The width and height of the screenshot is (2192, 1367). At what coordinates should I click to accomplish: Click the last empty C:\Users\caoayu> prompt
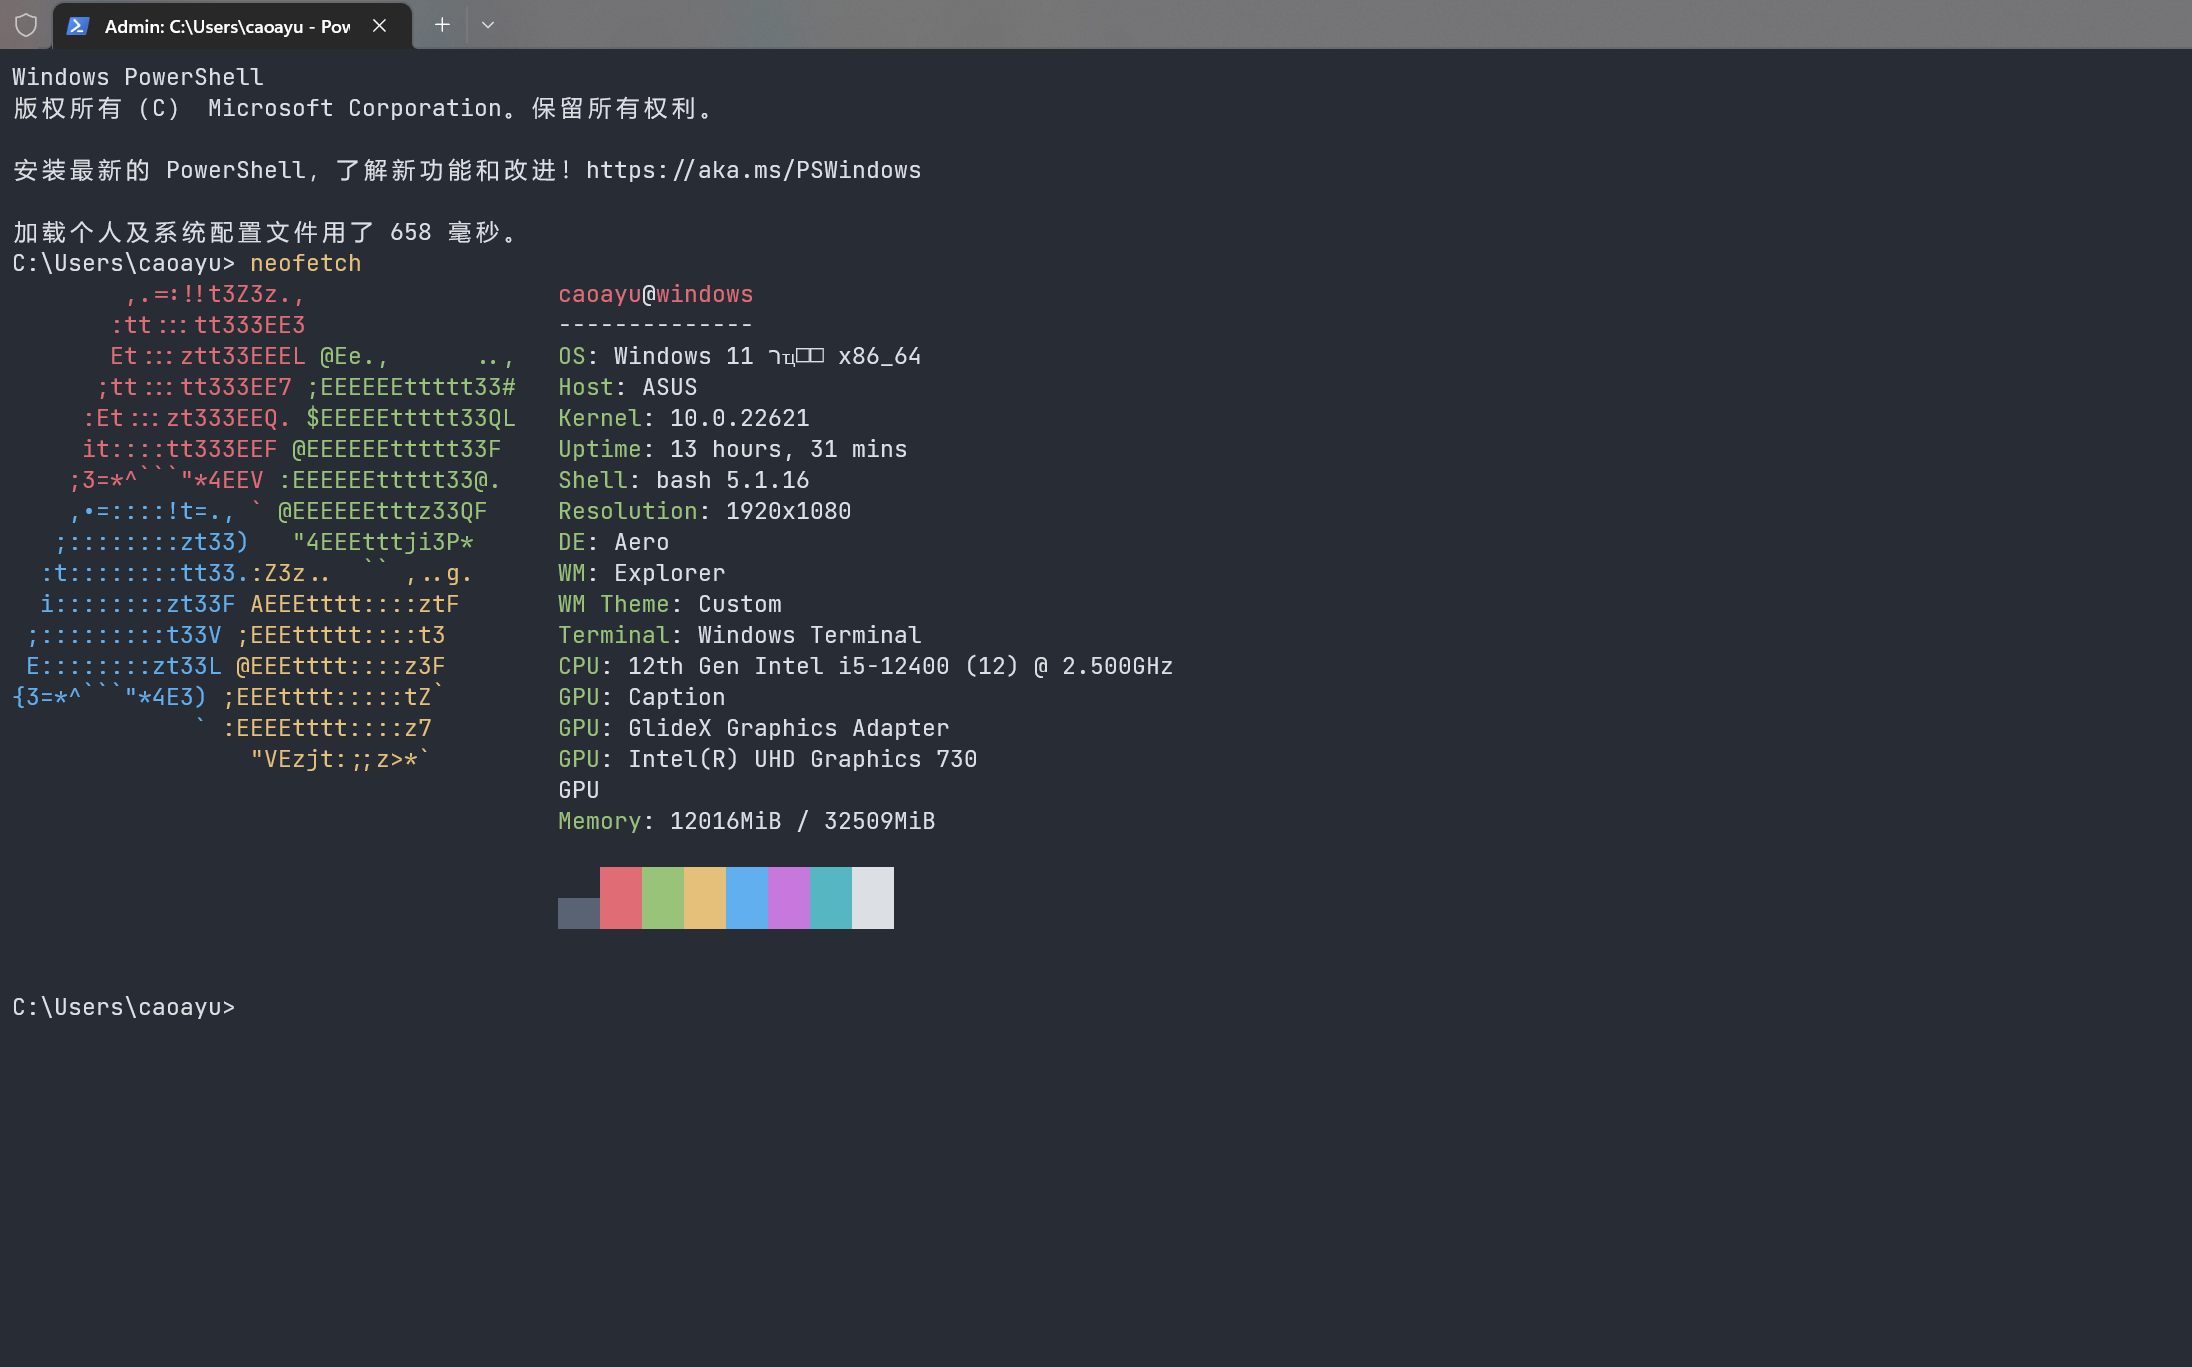coord(124,1007)
